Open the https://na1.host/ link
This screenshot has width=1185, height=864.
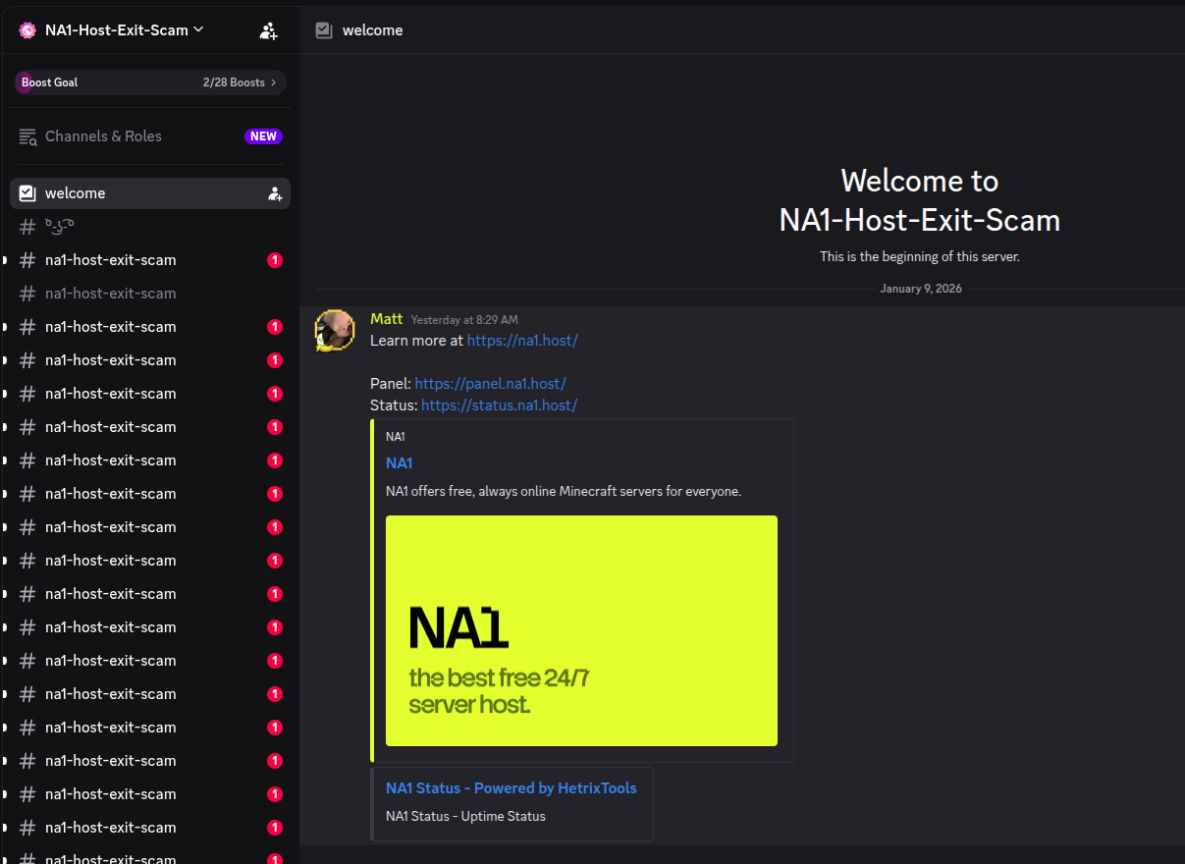(x=522, y=341)
